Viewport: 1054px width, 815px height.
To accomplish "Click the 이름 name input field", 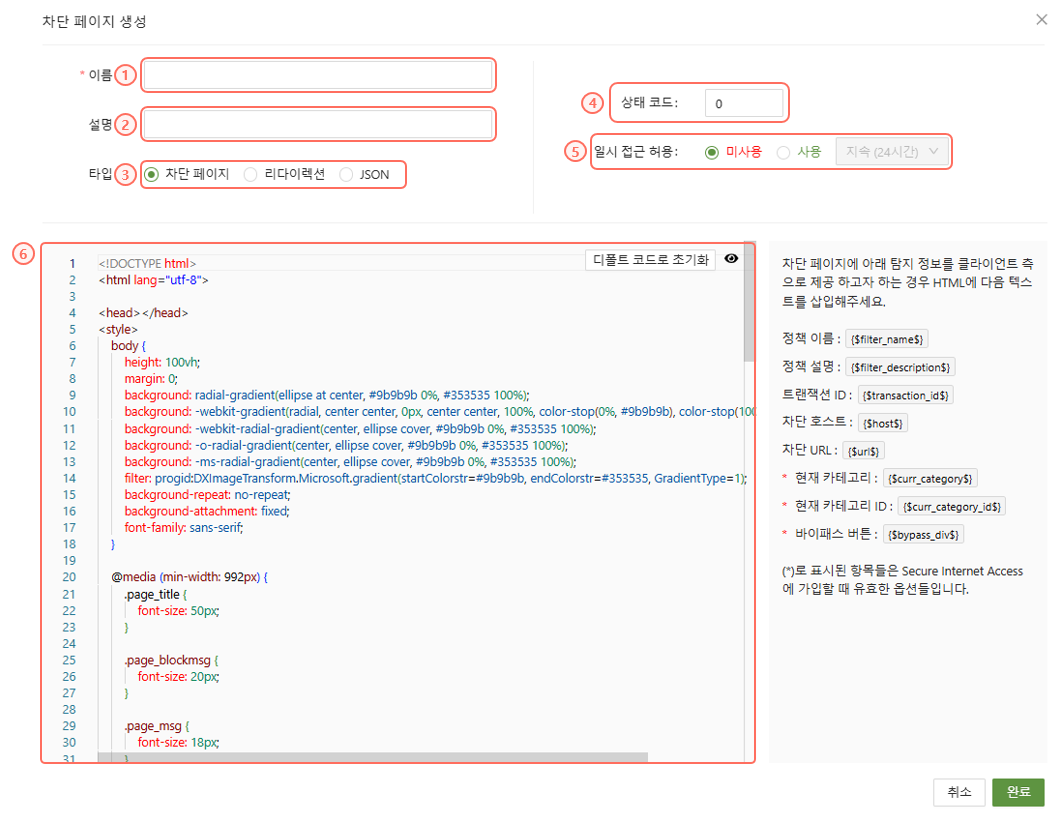I will tap(318, 75).
